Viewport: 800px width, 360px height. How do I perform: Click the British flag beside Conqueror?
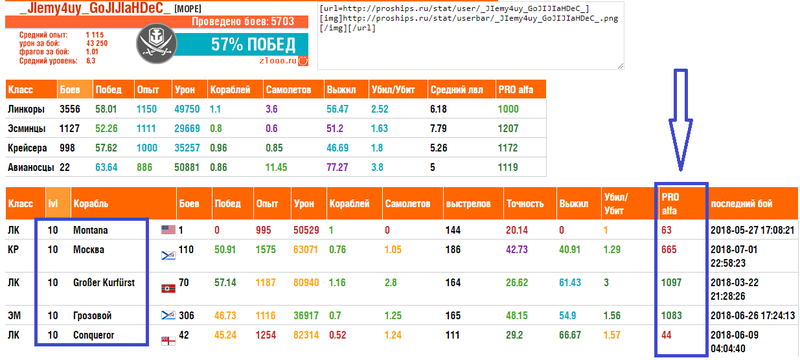168,341
